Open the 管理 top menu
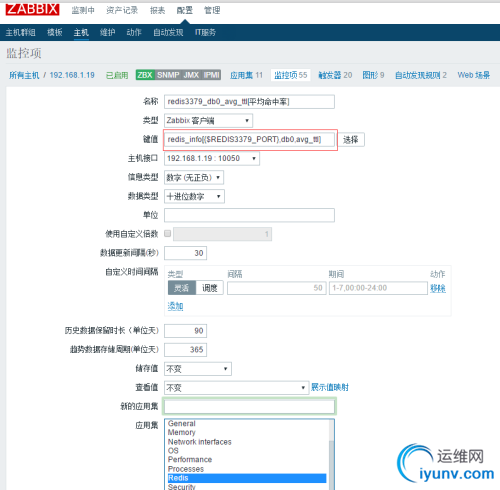500x490 pixels. point(212,10)
